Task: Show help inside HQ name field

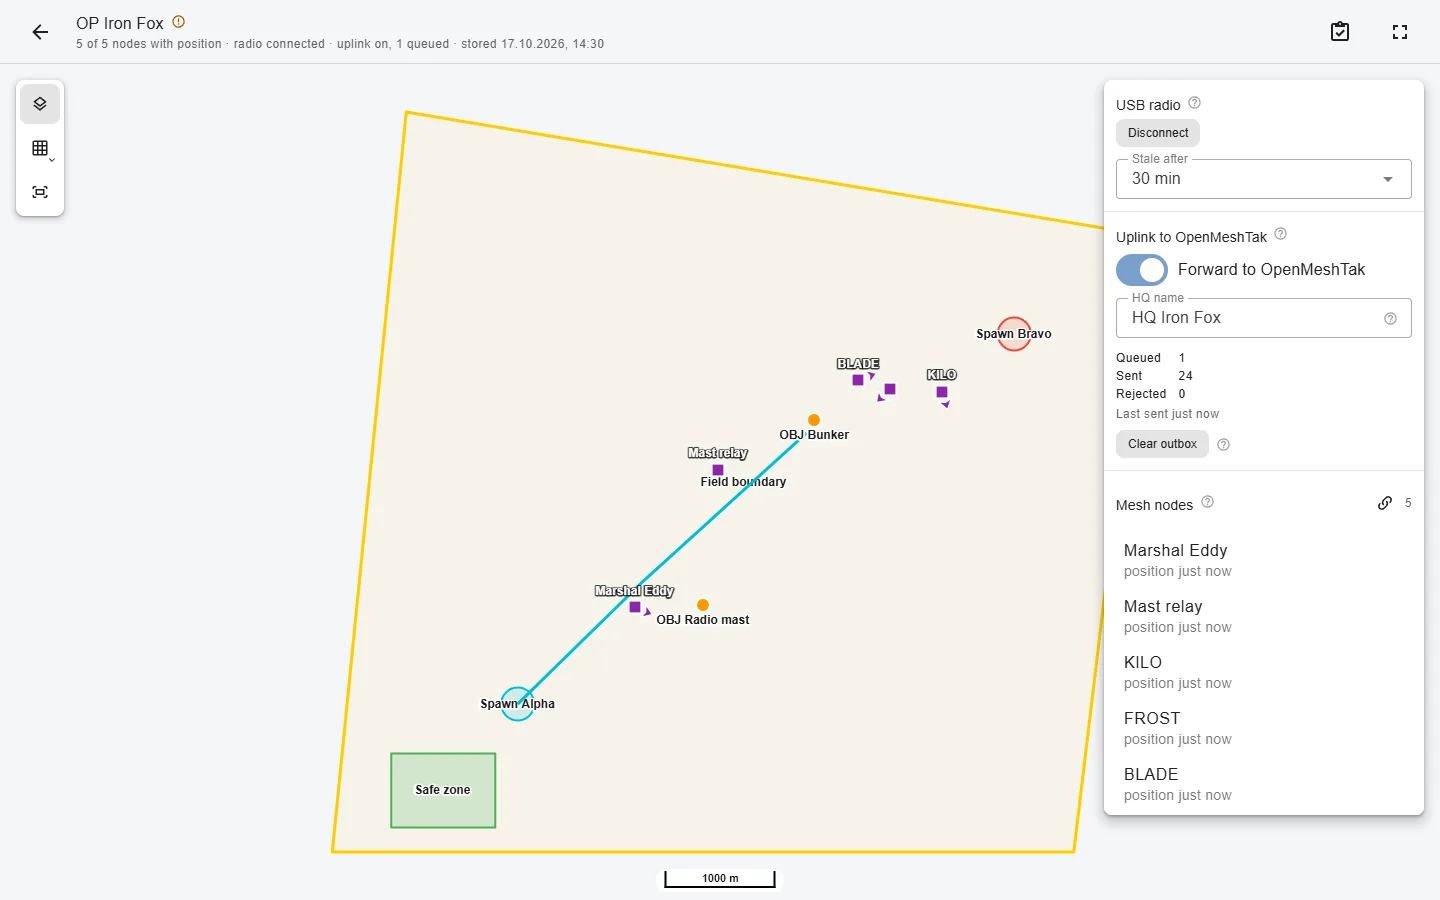Action: coord(1390,319)
